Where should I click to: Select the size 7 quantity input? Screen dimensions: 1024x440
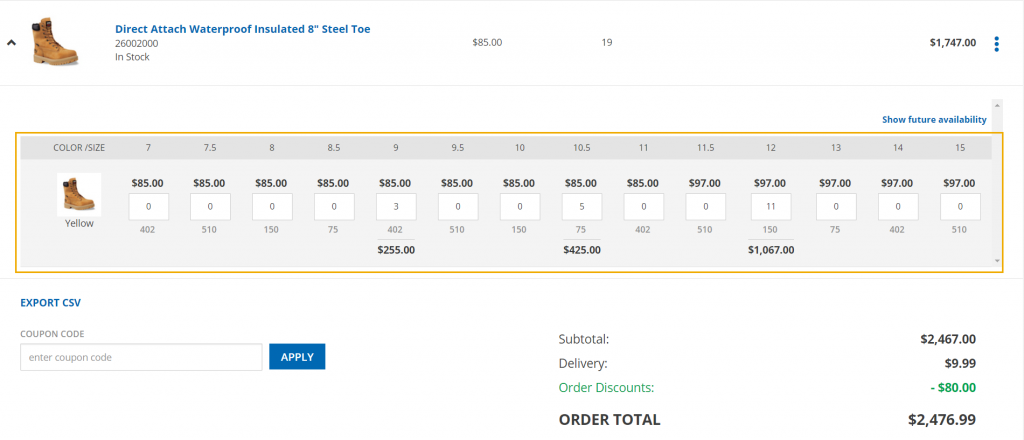click(x=148, y=207)
